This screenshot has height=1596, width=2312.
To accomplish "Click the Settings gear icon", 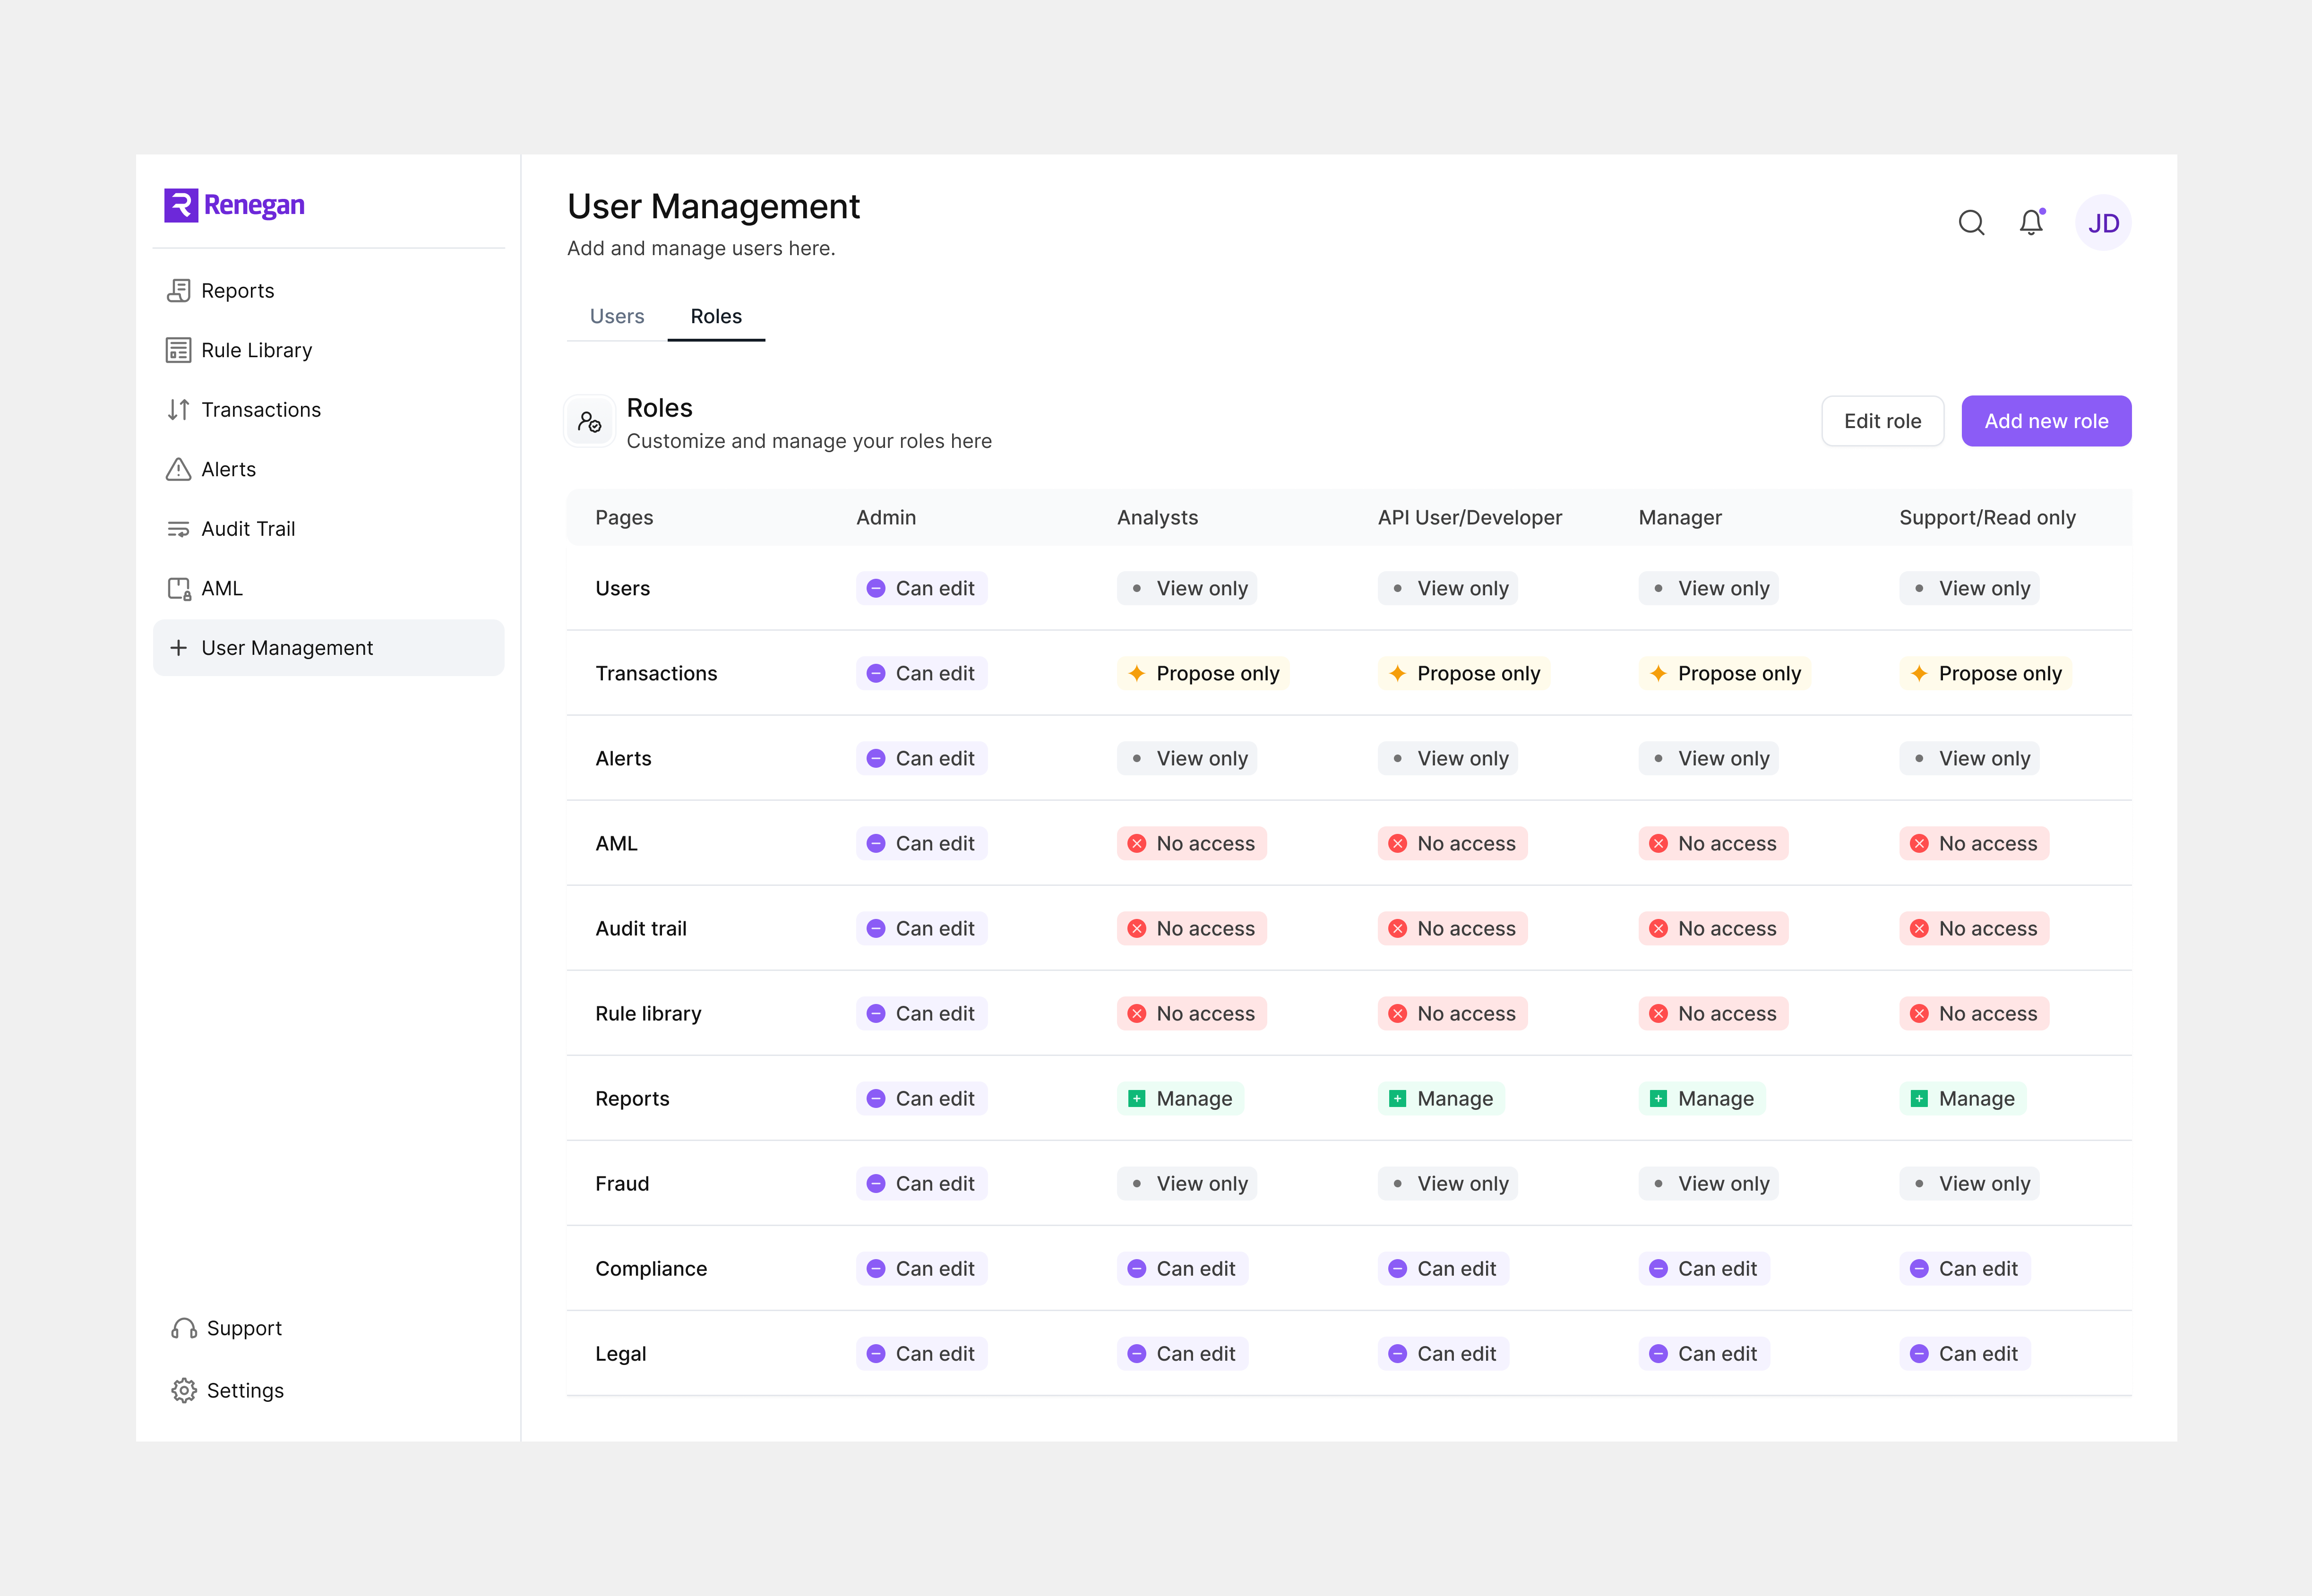I will (184, 1391).
